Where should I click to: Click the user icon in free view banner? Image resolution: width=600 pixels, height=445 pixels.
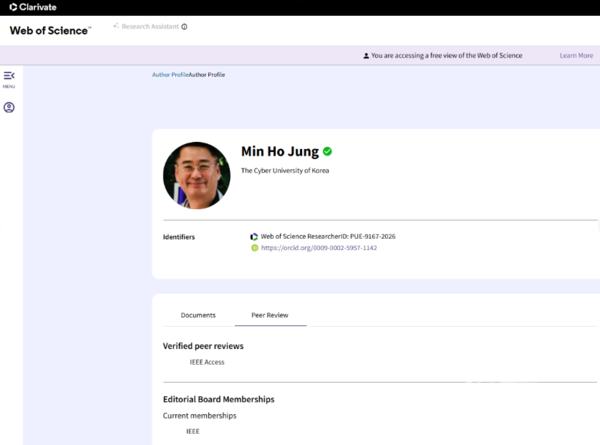[x=366, y=56]
